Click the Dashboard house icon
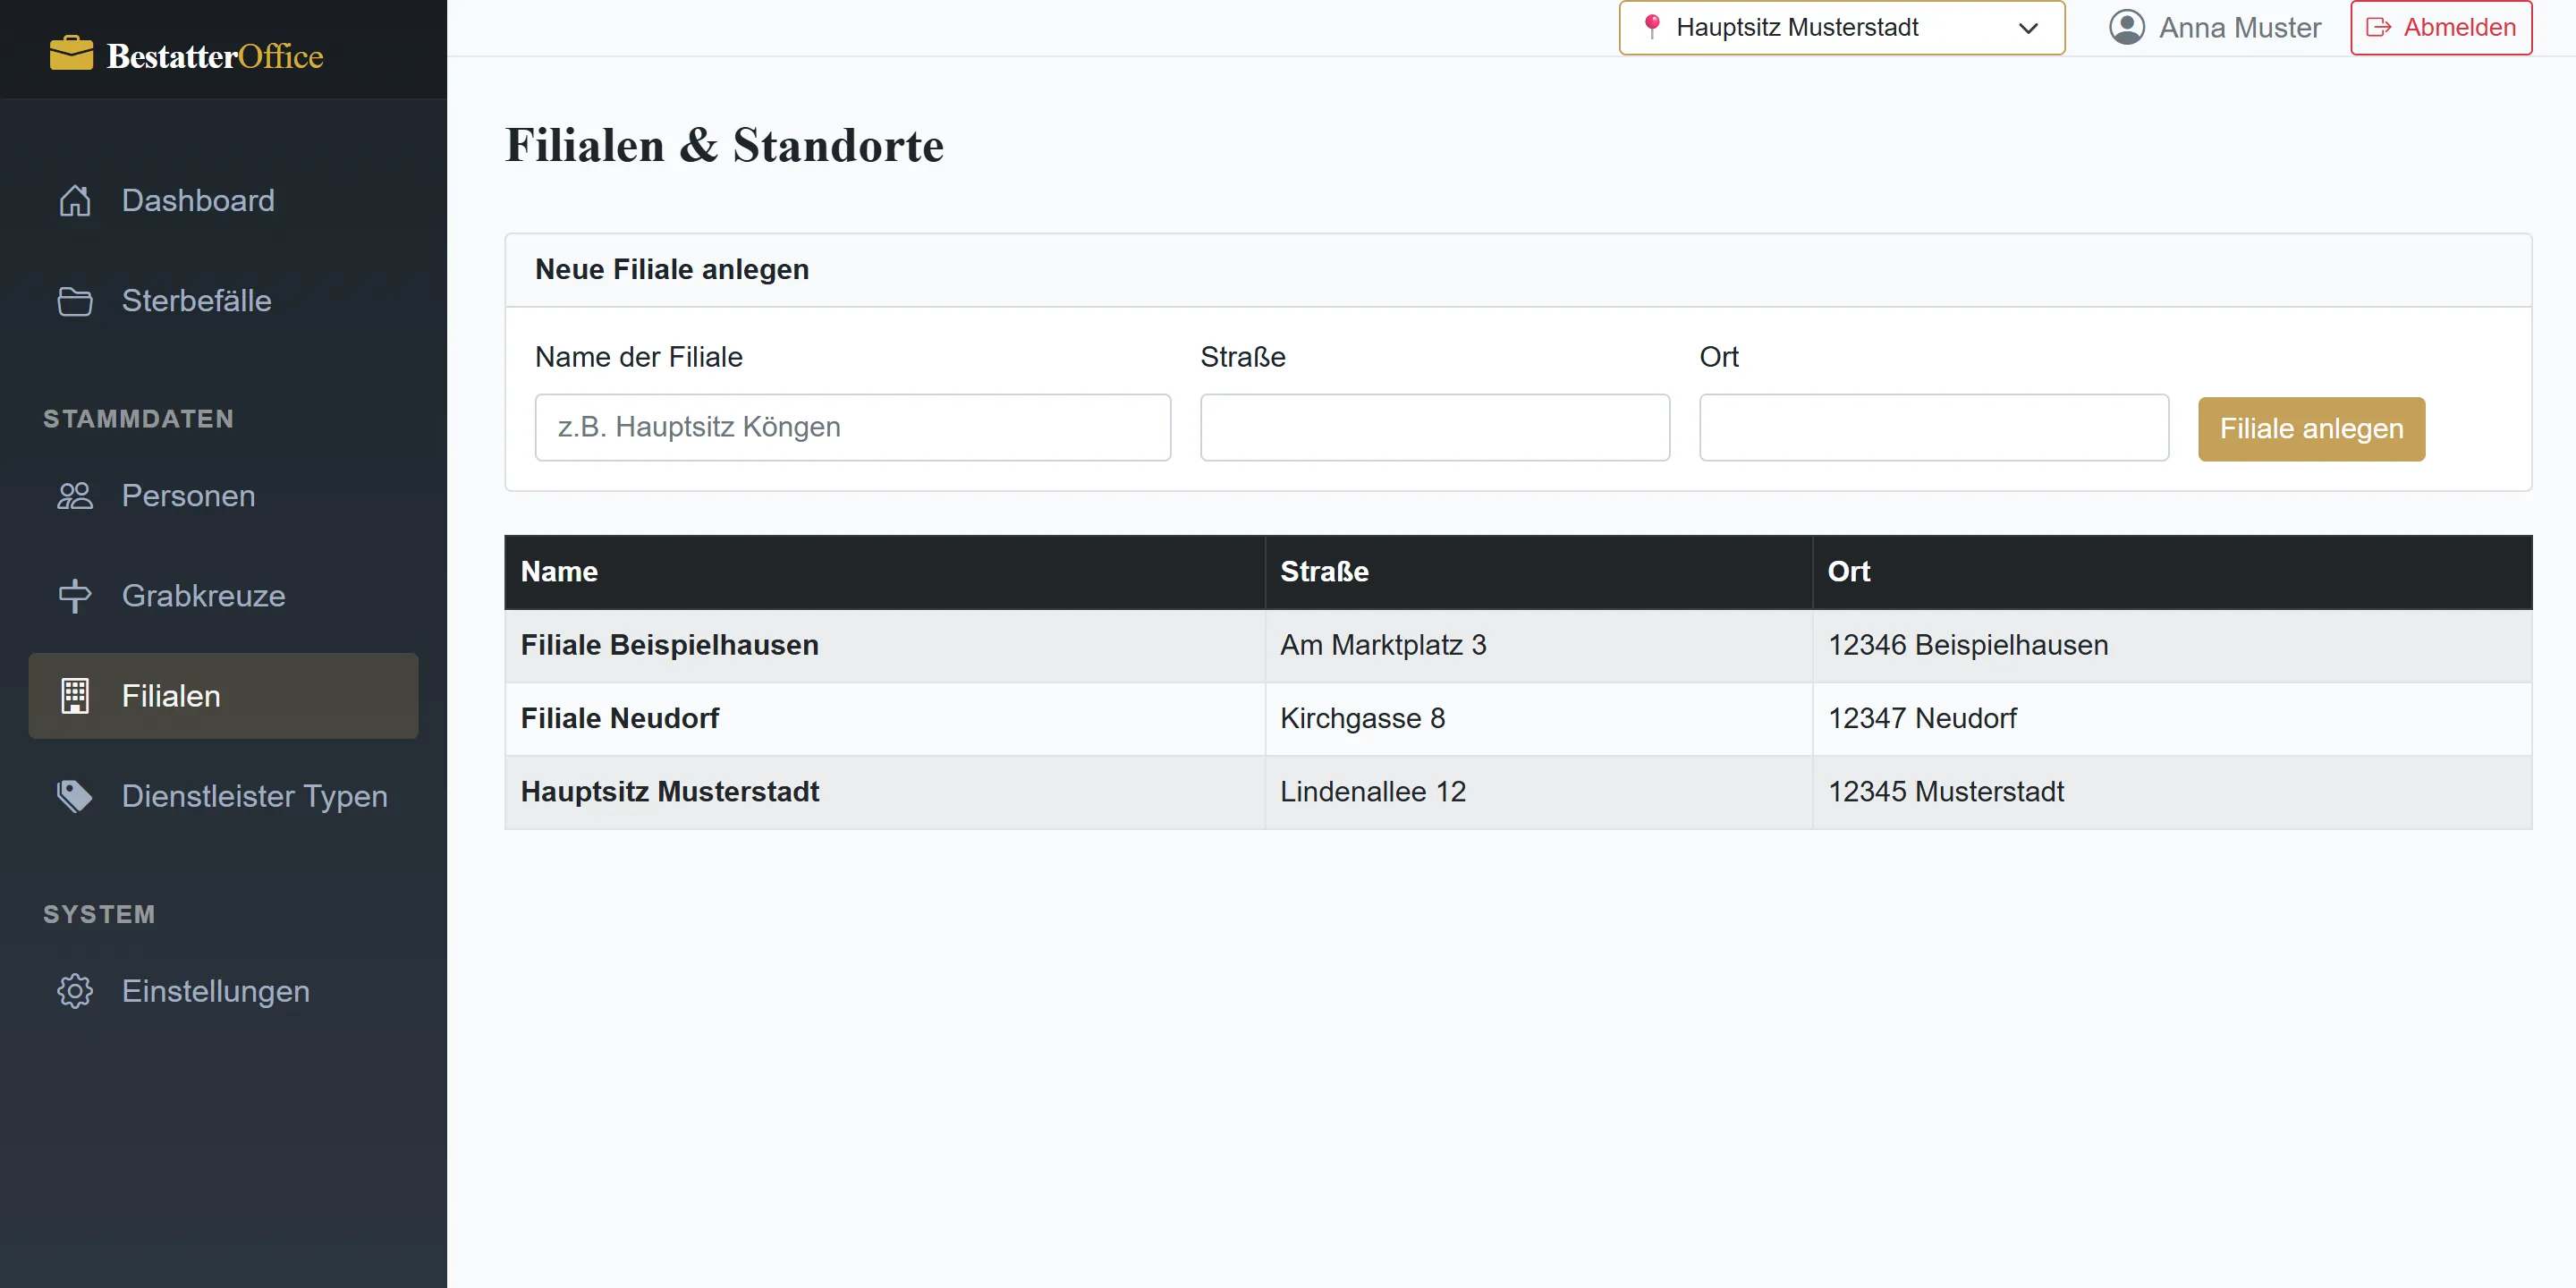The image size is (2576, 1288). 75,201
